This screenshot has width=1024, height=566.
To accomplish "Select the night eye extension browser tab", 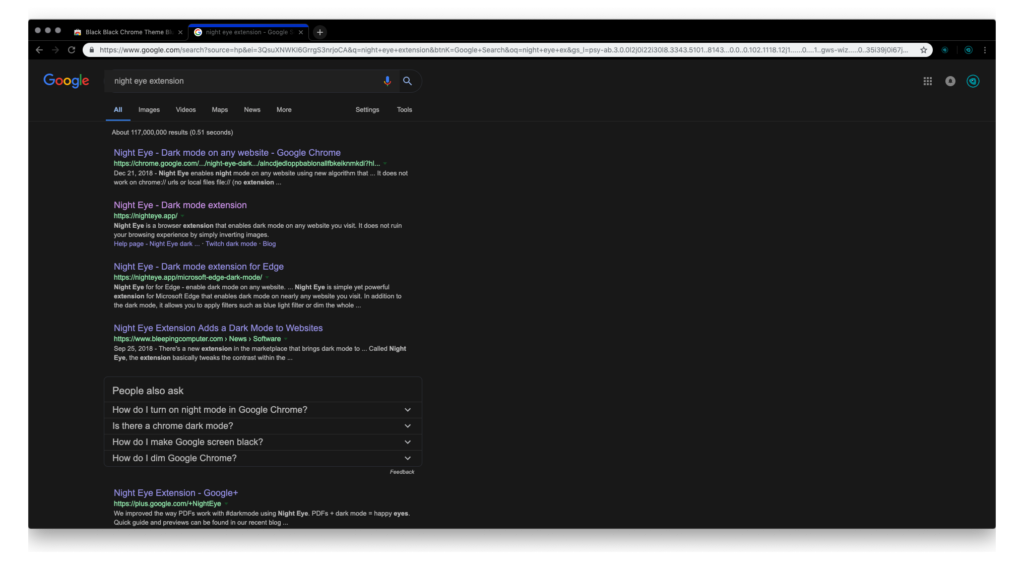I will pos(248,32).
